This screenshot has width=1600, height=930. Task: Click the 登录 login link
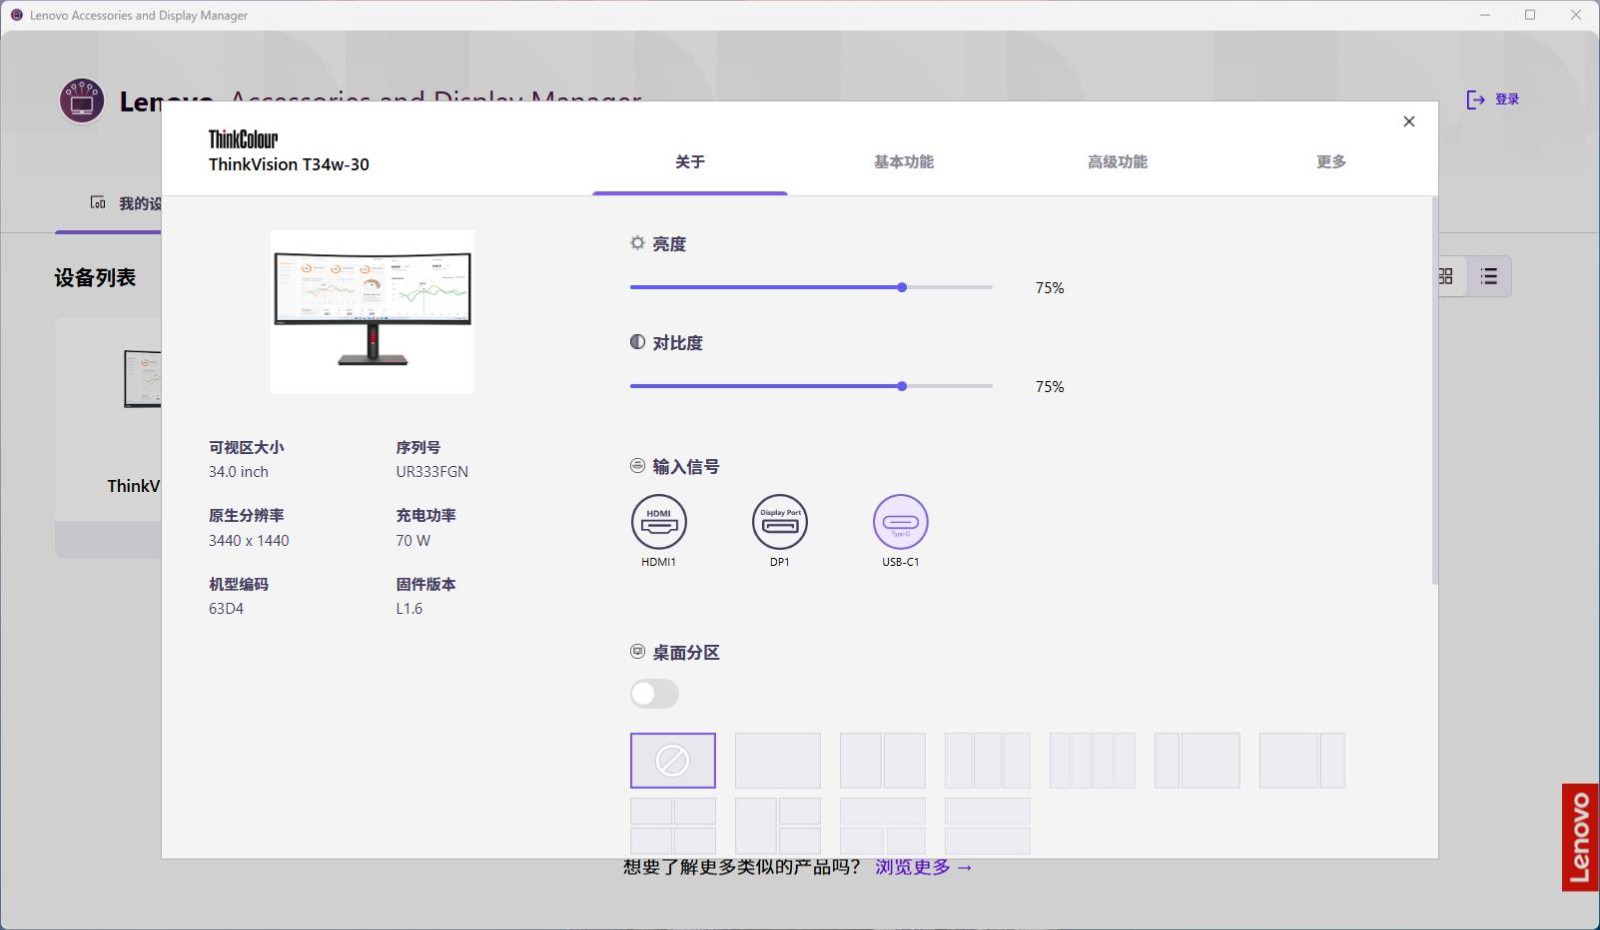pyautogui.click(x=1492, y=99)
